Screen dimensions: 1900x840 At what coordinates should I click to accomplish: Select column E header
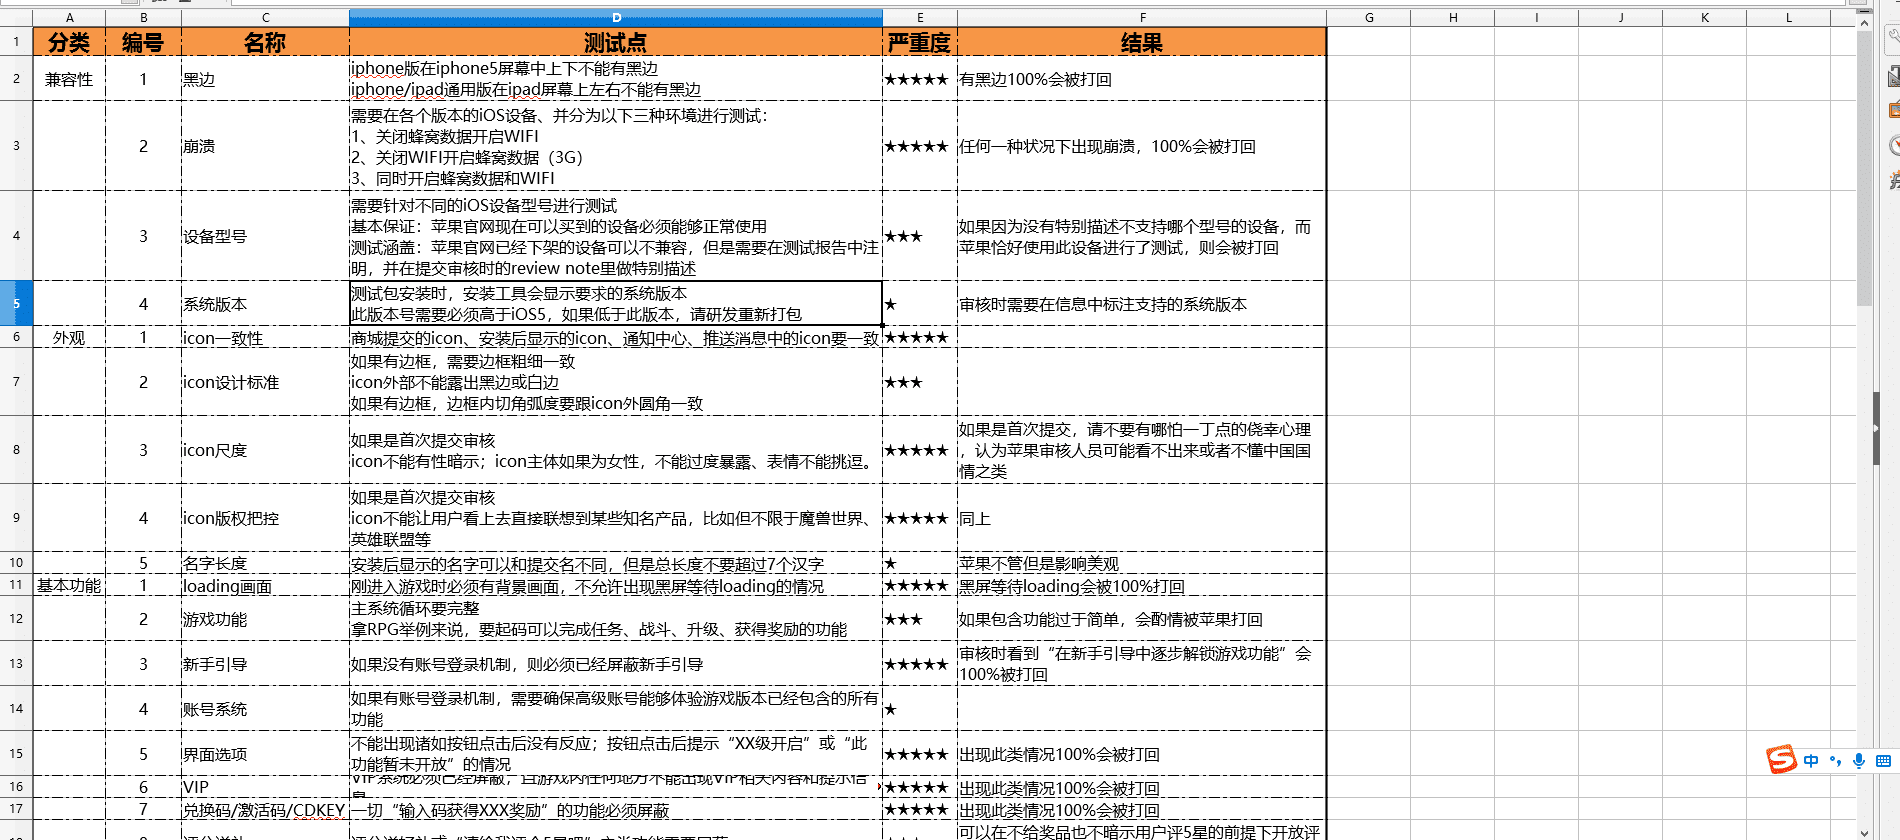coord(920,17)
